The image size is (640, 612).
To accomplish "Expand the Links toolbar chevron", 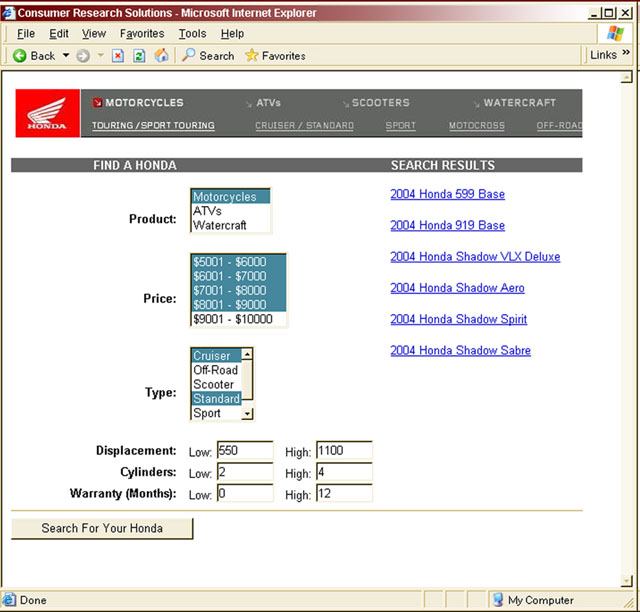I will point(626,53).
